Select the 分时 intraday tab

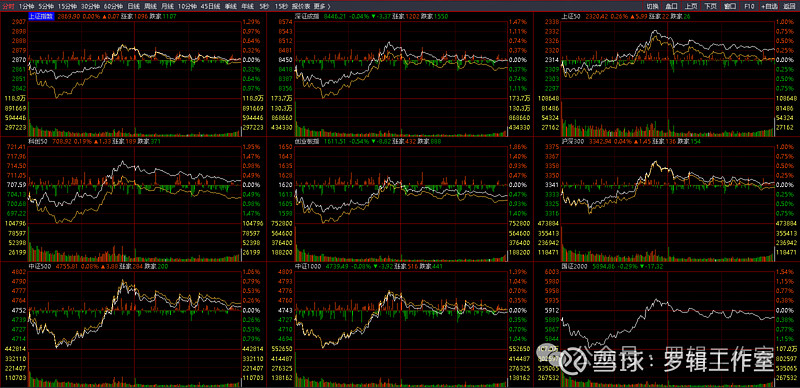8,6
